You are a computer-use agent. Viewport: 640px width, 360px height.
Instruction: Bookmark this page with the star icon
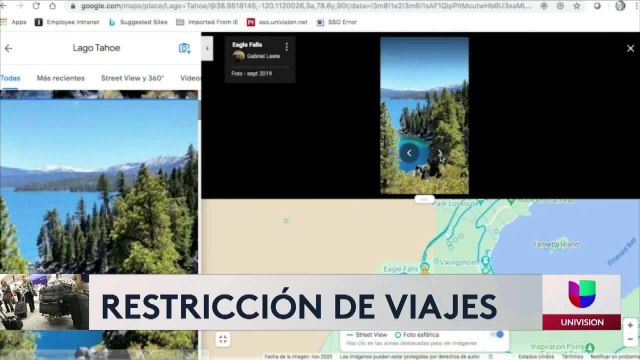[576, 6]
